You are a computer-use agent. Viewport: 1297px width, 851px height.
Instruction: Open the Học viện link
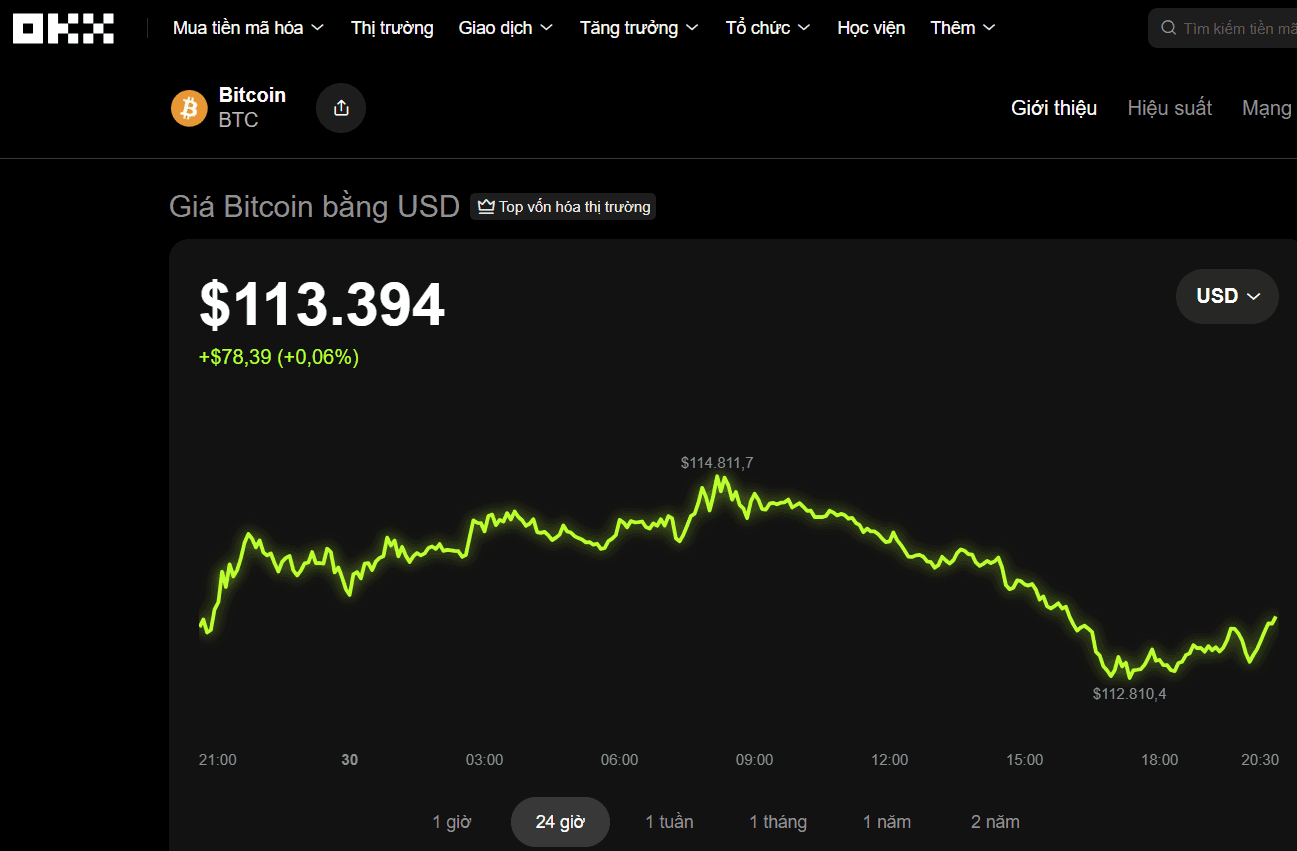[x=871, y=28]
